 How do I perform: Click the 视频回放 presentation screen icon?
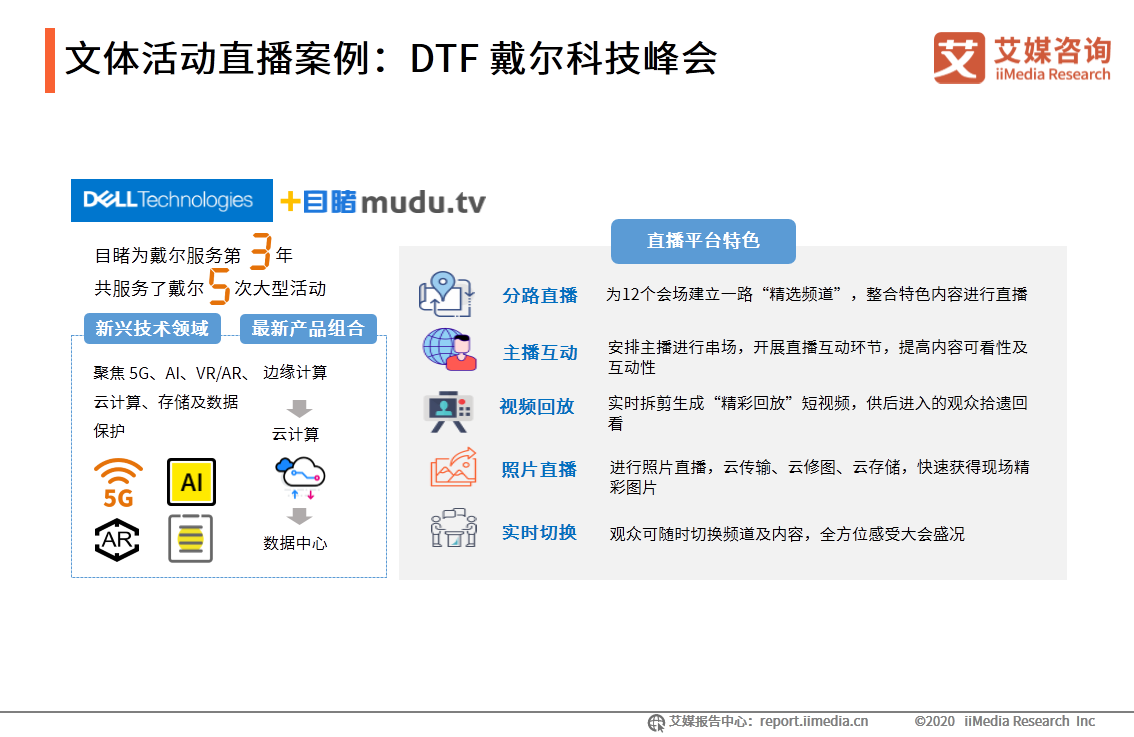point(448,412)
